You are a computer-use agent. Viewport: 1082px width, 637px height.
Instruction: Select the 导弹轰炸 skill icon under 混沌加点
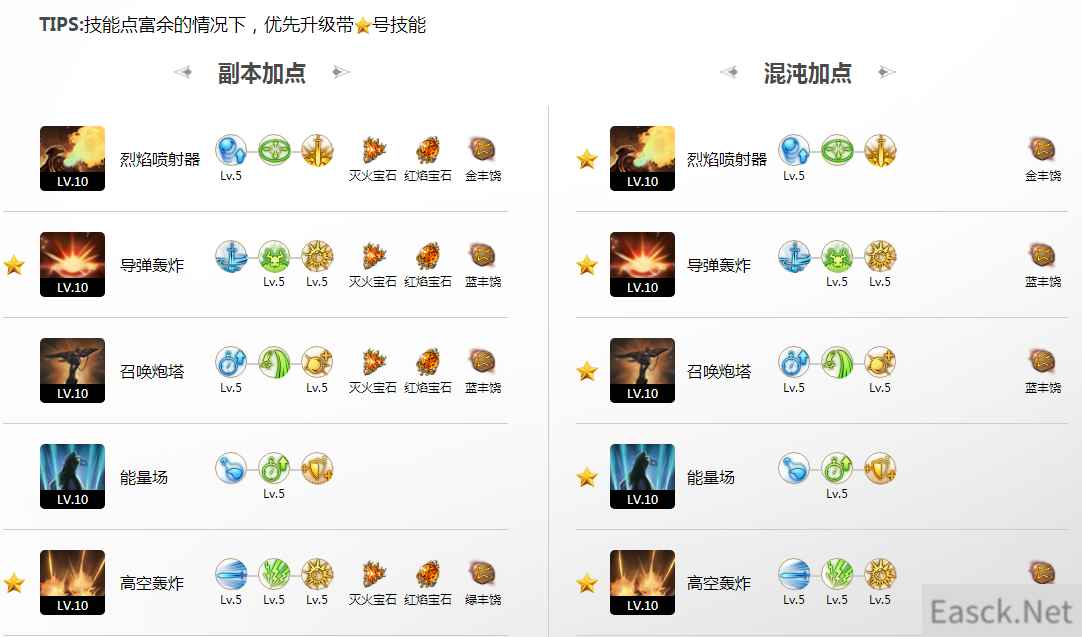pyautogui.click(x=642, y=264)
